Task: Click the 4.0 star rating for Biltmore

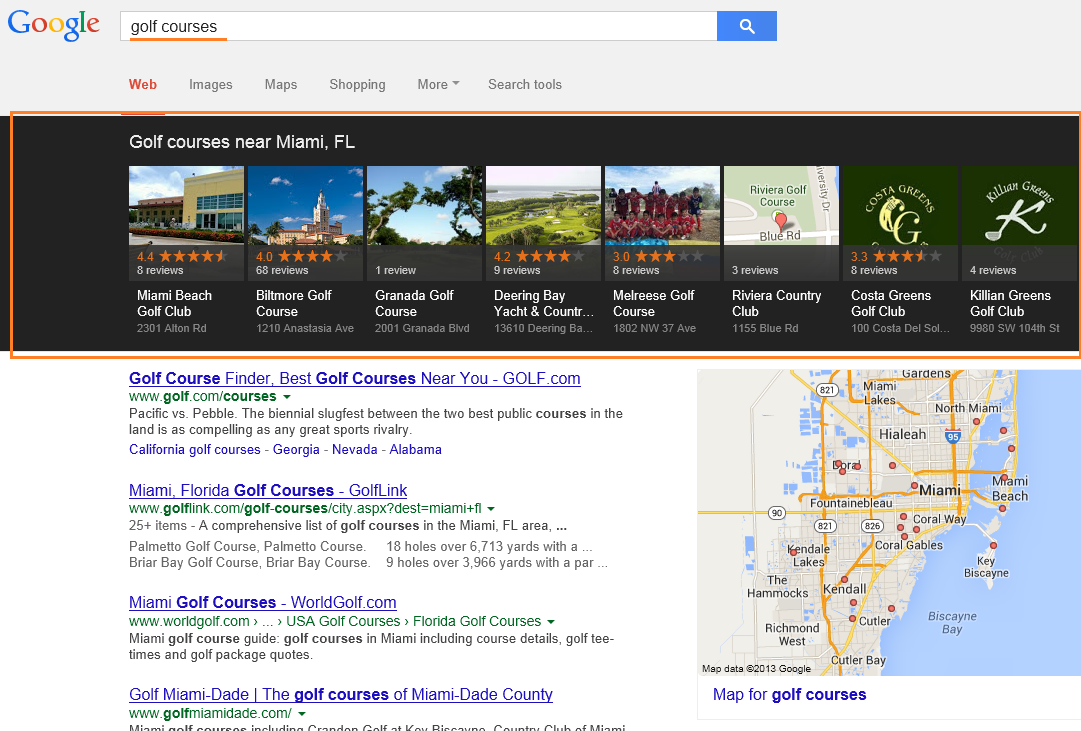Action: click(301, 257)
